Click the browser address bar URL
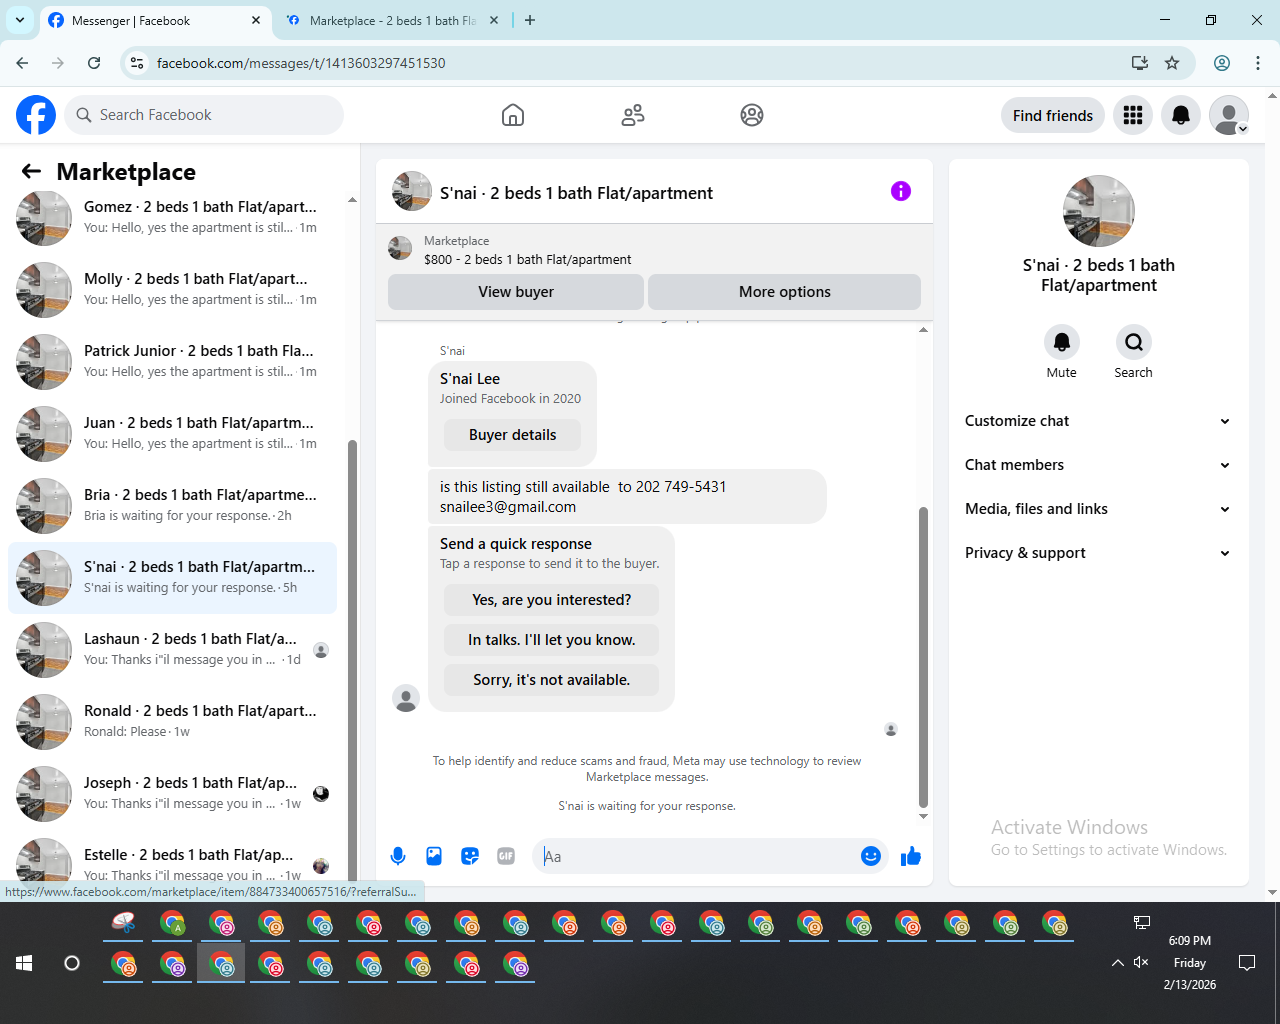Screen dimensions: 1280x1024 tap(301, 63)
